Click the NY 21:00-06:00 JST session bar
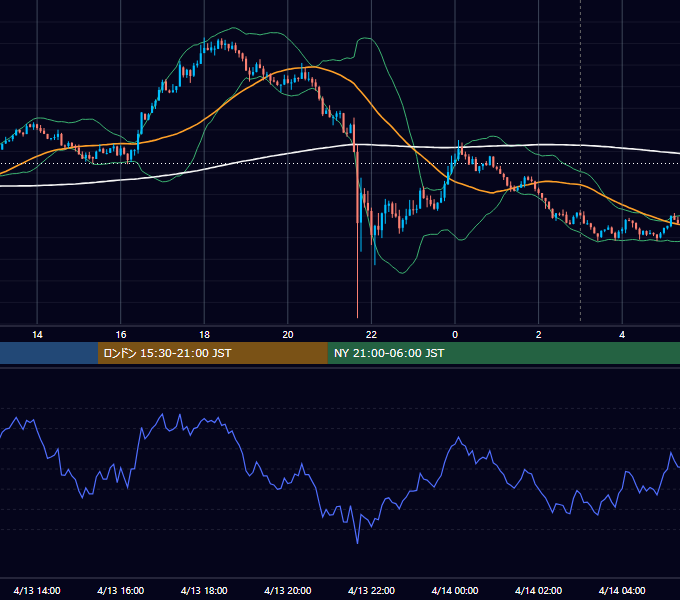Screen dimensions: 680x600 click(x=503, y=353)
